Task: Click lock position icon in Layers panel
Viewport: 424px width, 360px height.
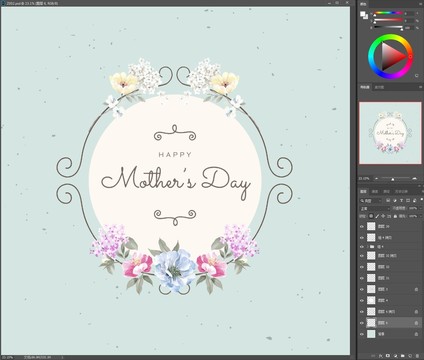Action: (383, 216)
